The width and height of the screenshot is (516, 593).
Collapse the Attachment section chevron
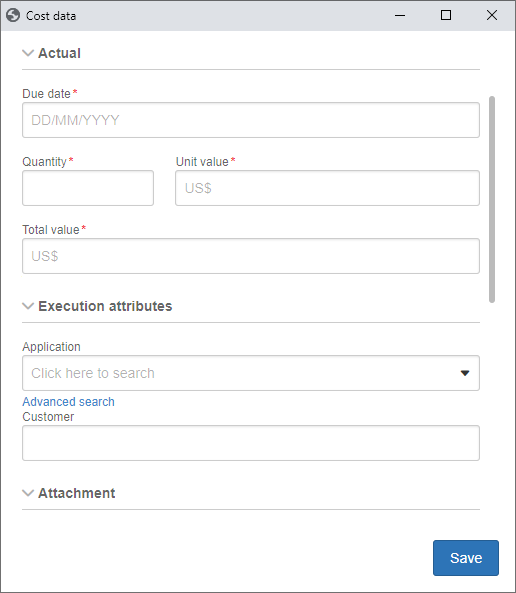28,493
